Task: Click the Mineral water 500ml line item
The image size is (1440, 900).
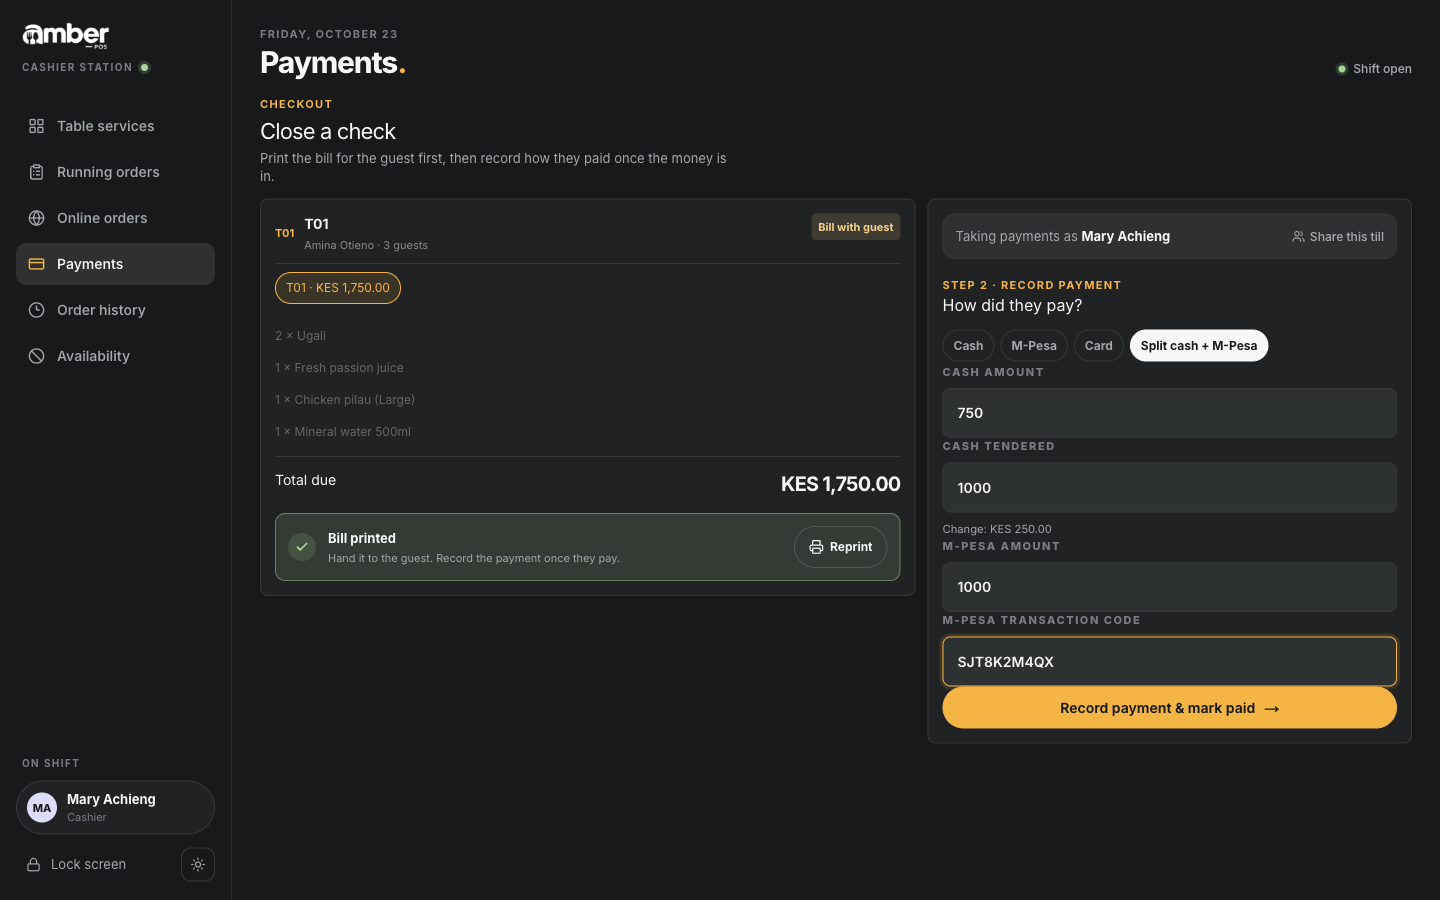Action: pos(343,432)
